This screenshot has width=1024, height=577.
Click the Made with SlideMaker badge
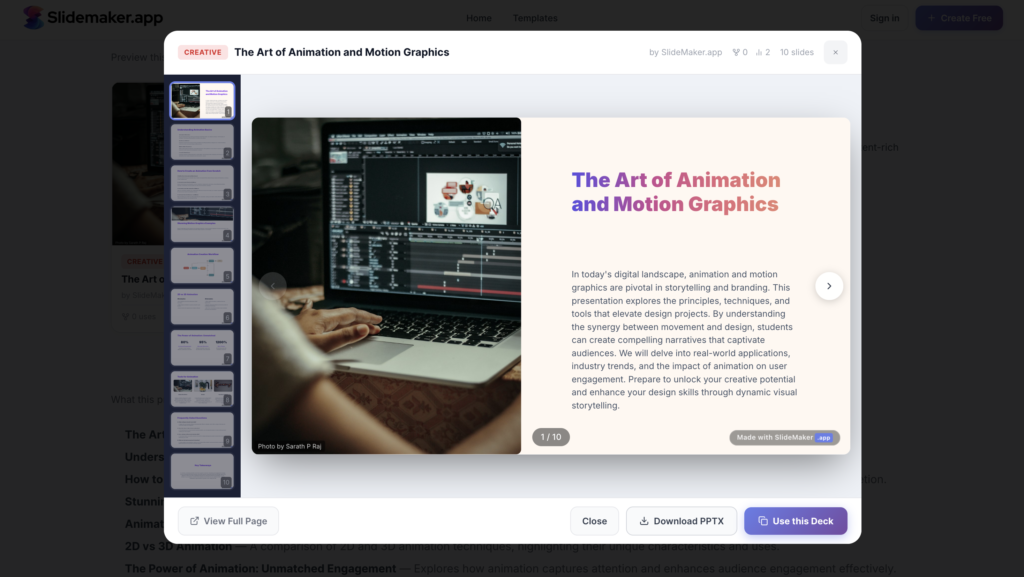[x=784, y=437]
